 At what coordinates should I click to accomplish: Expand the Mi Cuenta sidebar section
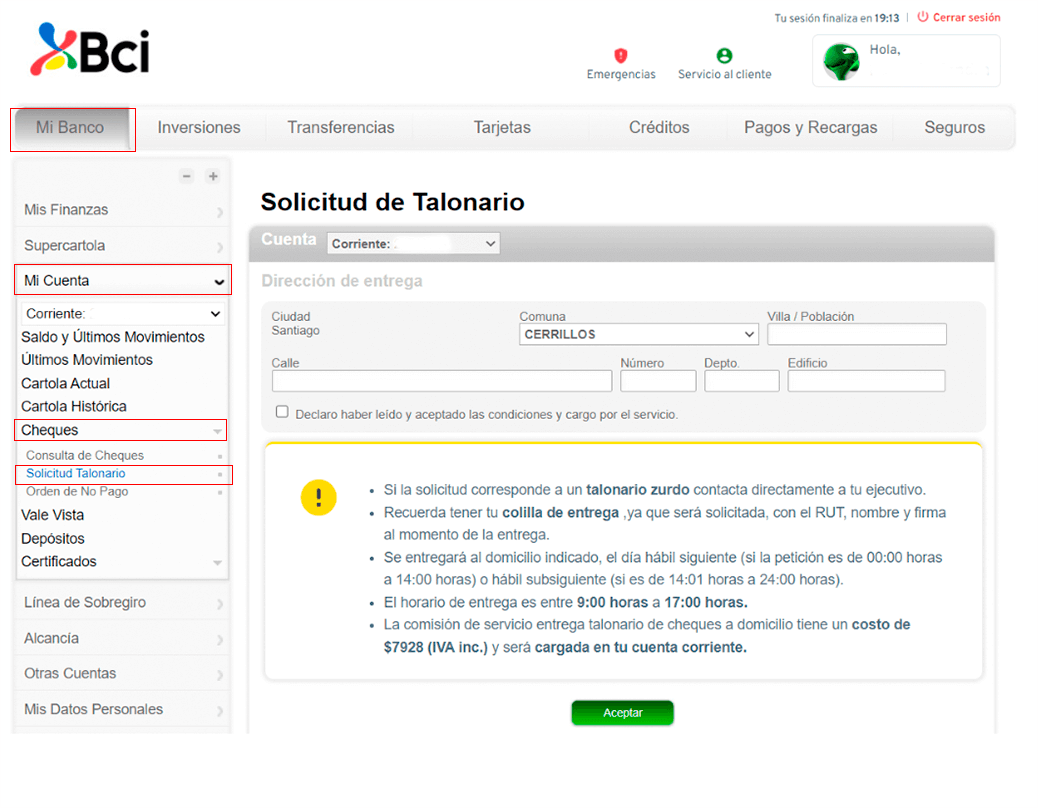pos(122,281)
